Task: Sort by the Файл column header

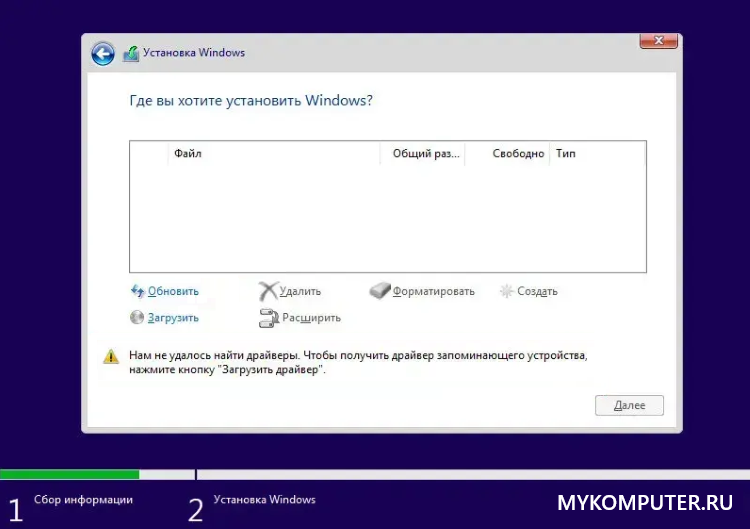Action: tap(274, 154)
